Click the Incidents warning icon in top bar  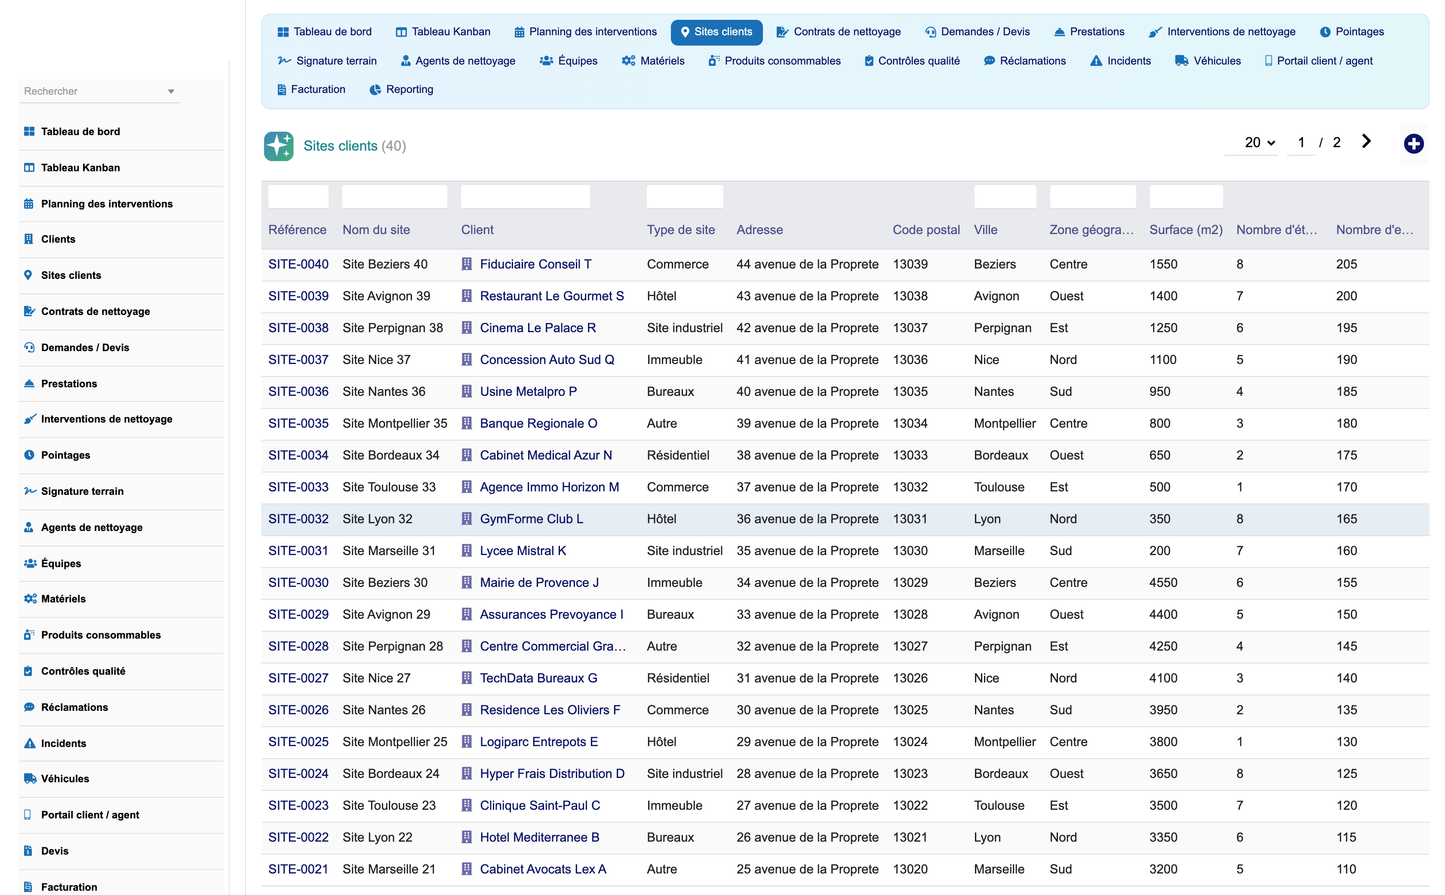pyautogui.click(x=1096, y=61)
